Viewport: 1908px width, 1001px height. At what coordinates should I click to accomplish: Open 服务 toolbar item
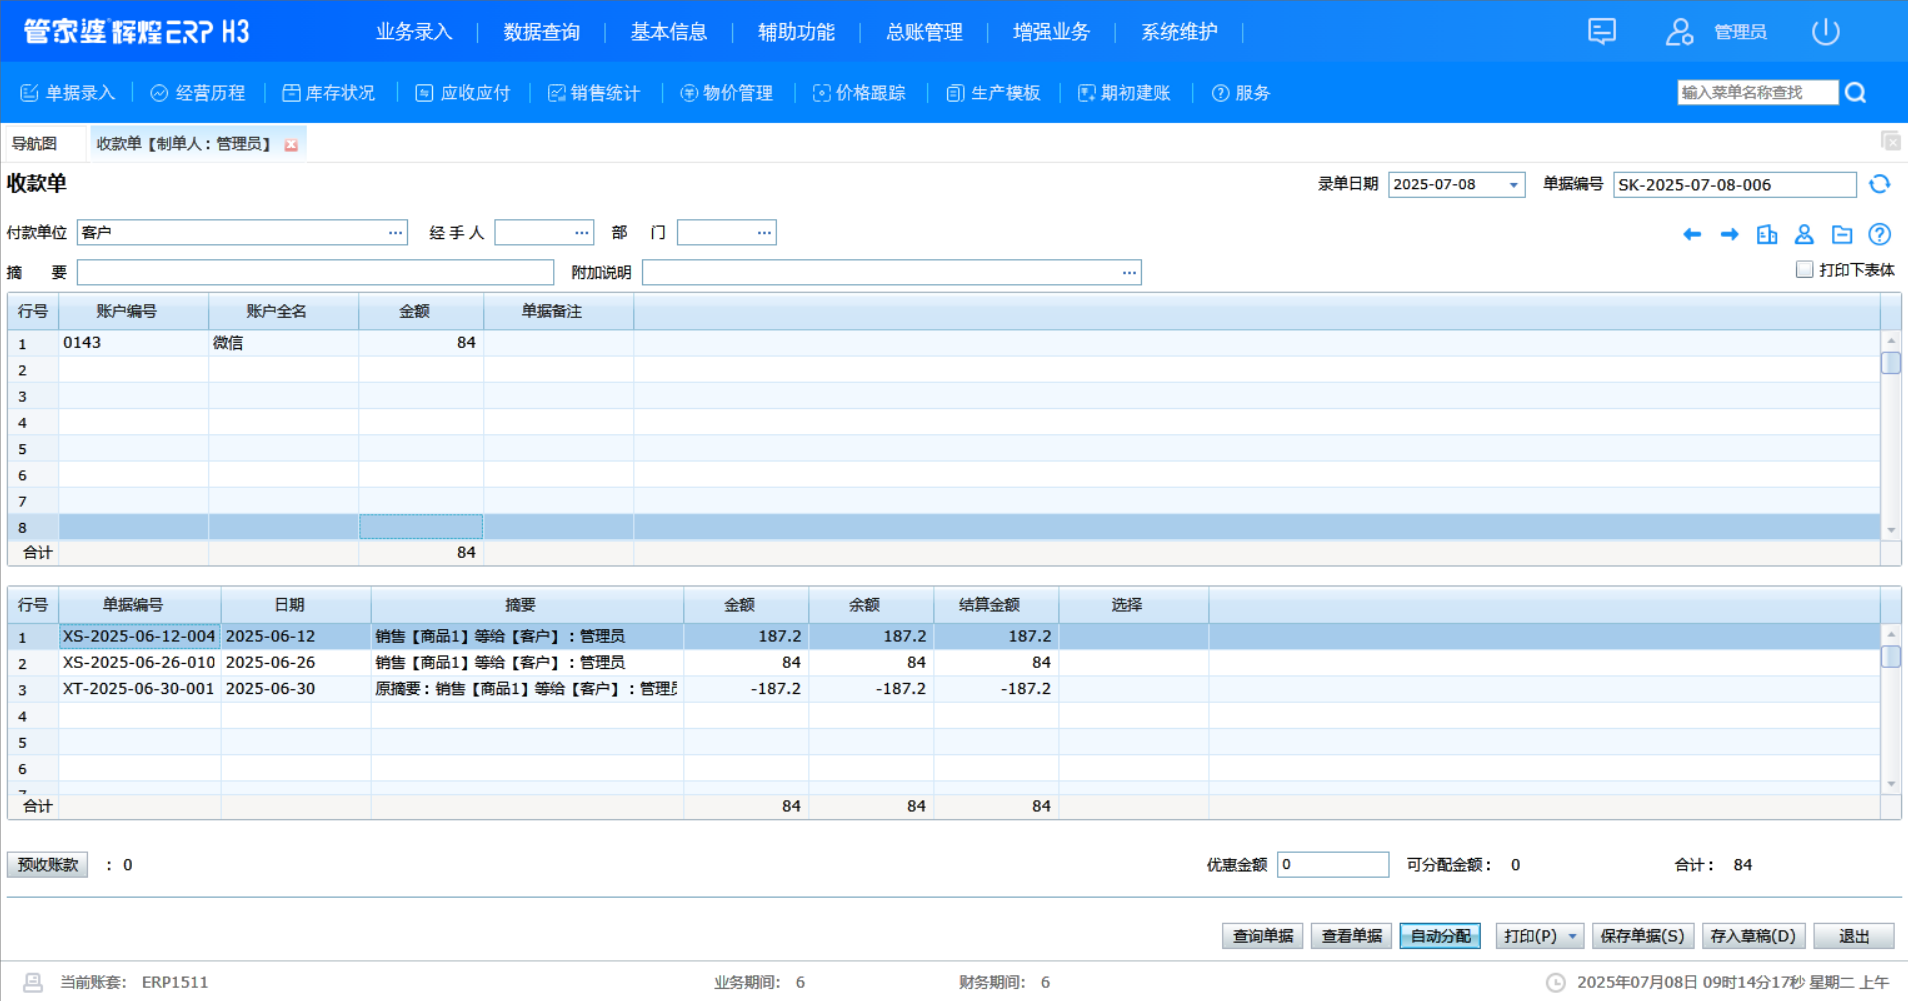(x=1241, y=93)
